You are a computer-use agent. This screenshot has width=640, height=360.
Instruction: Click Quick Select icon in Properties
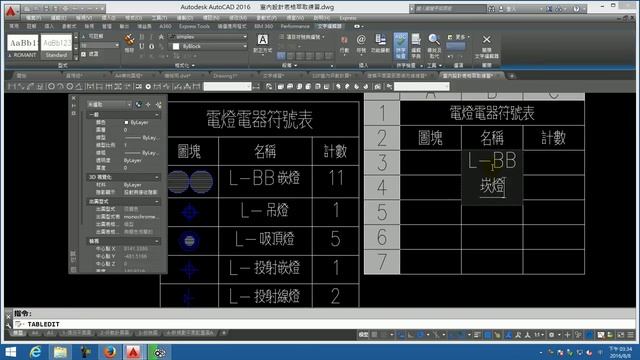(x=159, y=105)
